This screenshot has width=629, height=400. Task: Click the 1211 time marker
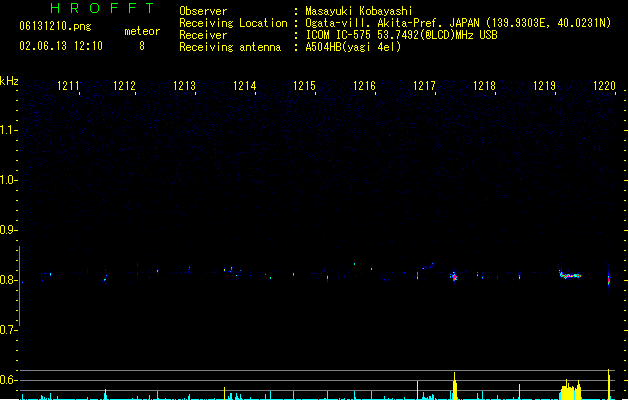(68, 86)
